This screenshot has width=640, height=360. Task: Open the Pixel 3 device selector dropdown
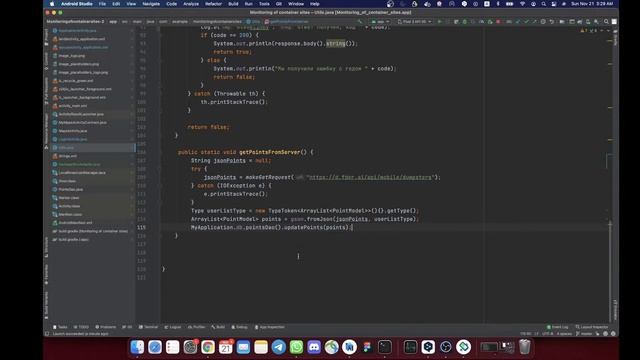[414, 22]
